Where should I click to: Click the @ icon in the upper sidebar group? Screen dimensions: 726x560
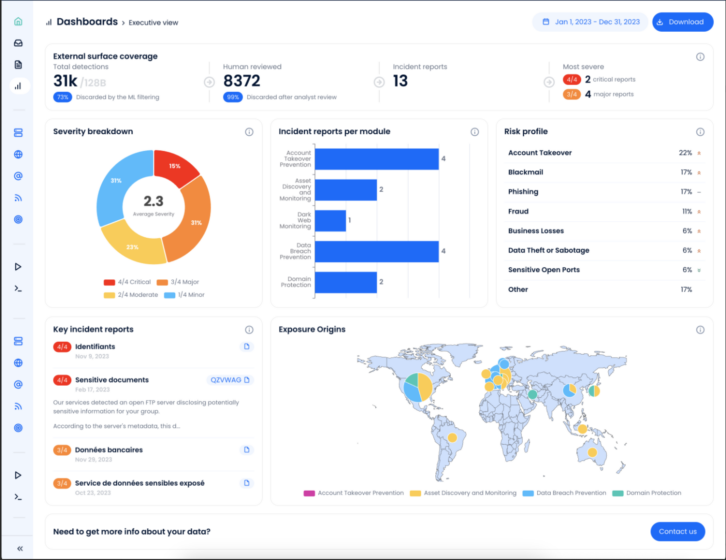(18, 176)
